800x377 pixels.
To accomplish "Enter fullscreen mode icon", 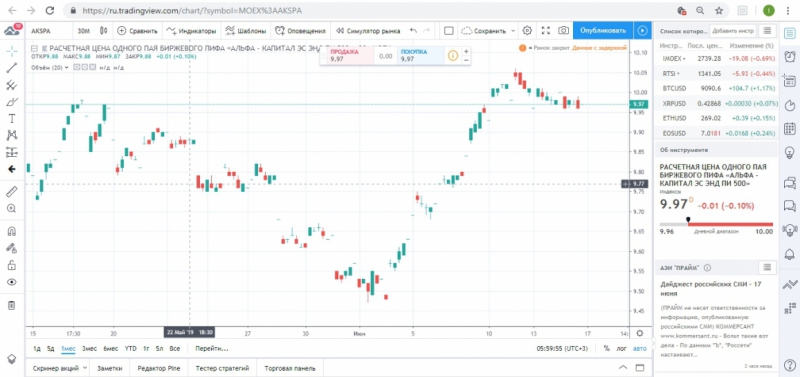I will click(545, 31).
